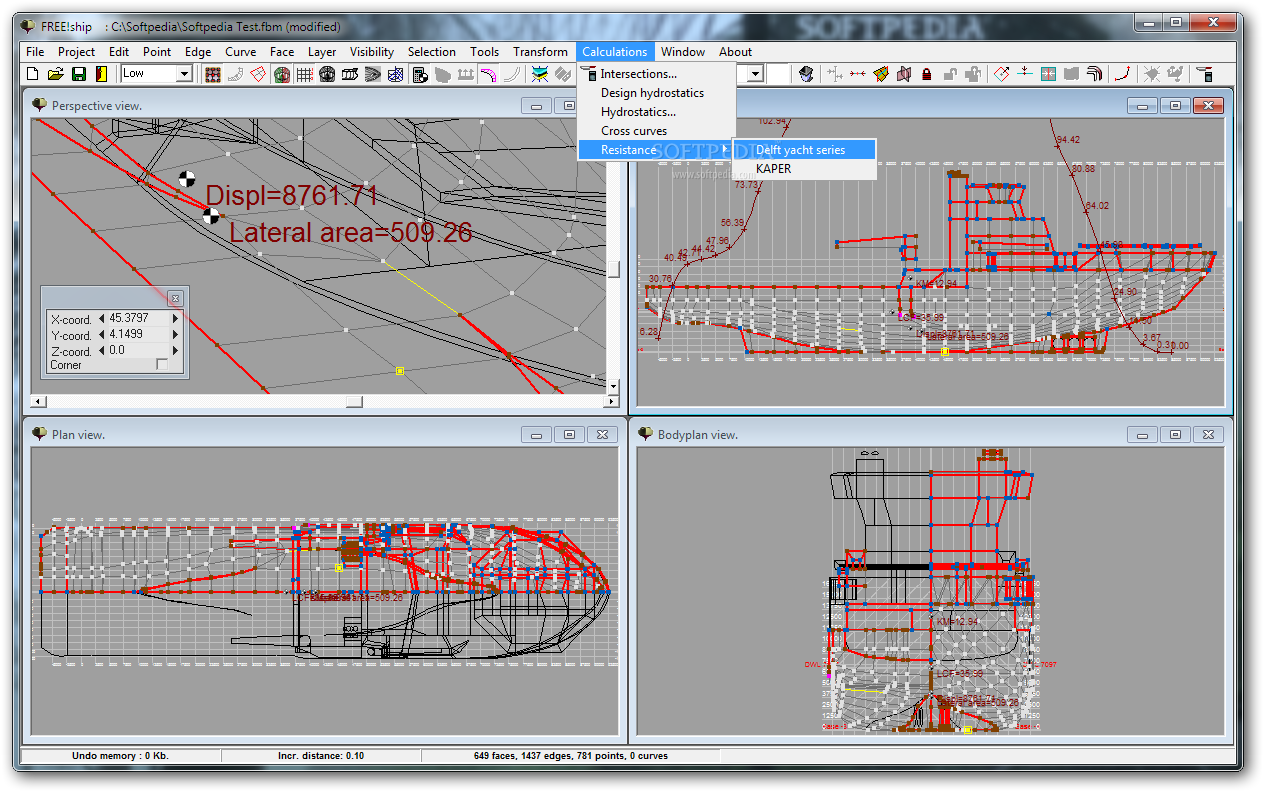This screenshot has height=792, width=1264.
Task: Increase Y-coord with its right arrow
Action: [176, 335]
